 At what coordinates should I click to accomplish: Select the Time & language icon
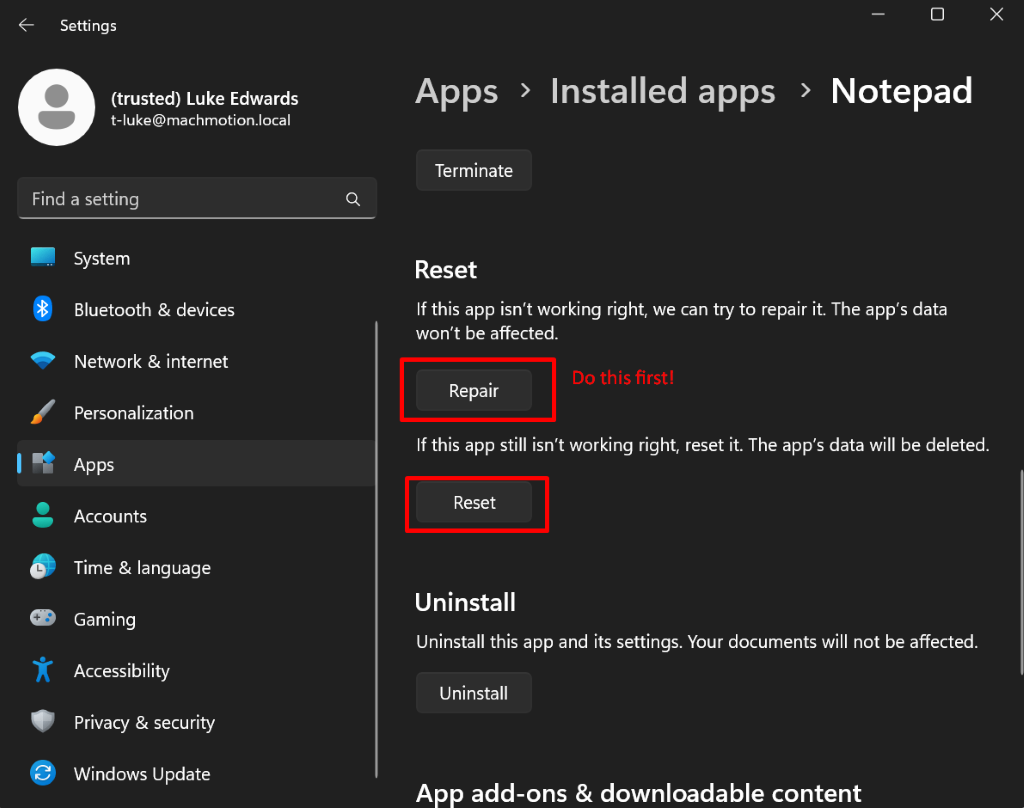[x=43, y=567]
